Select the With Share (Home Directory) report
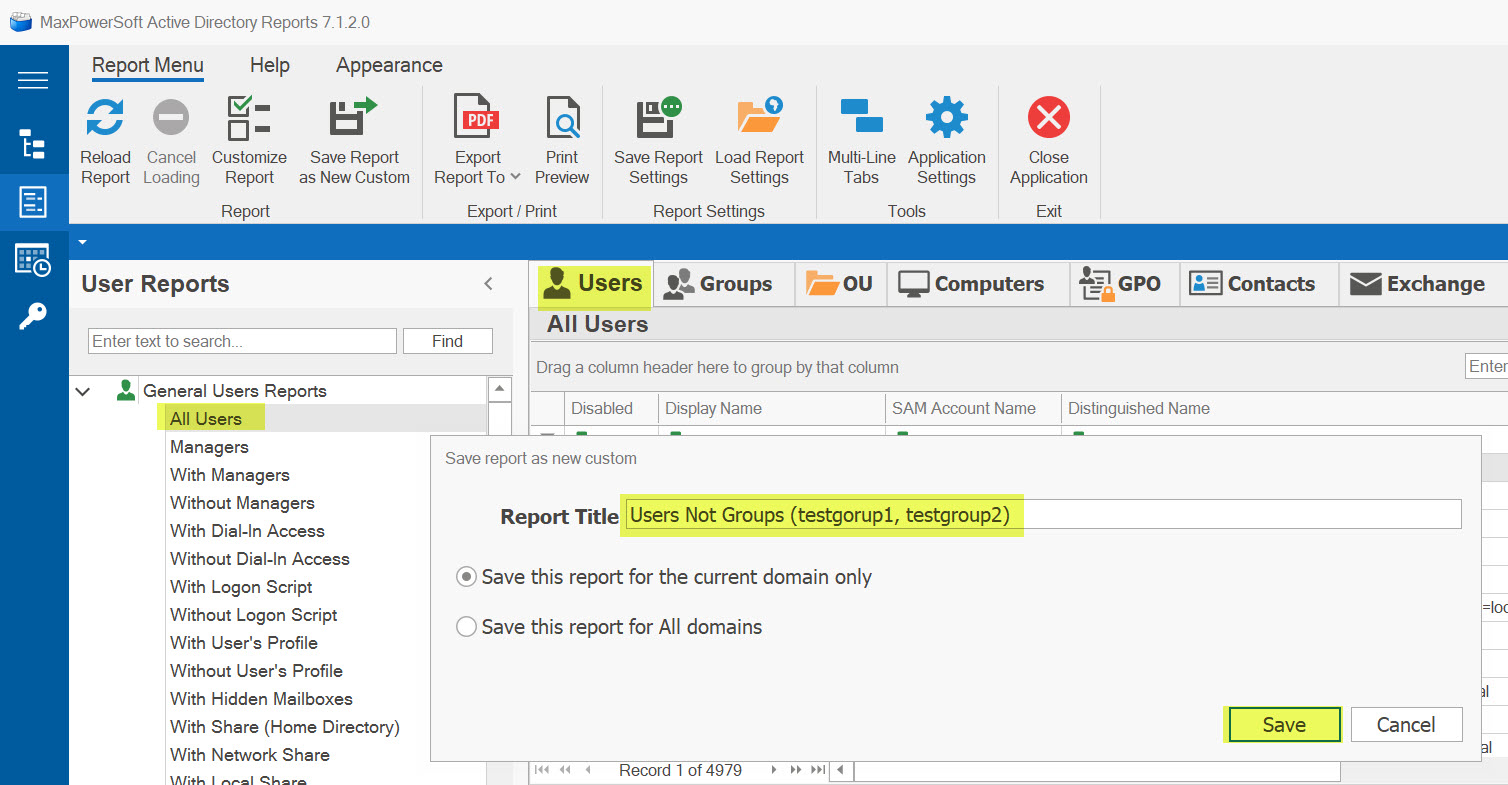This screenshot has height=785, width=1508. [285, 727]
